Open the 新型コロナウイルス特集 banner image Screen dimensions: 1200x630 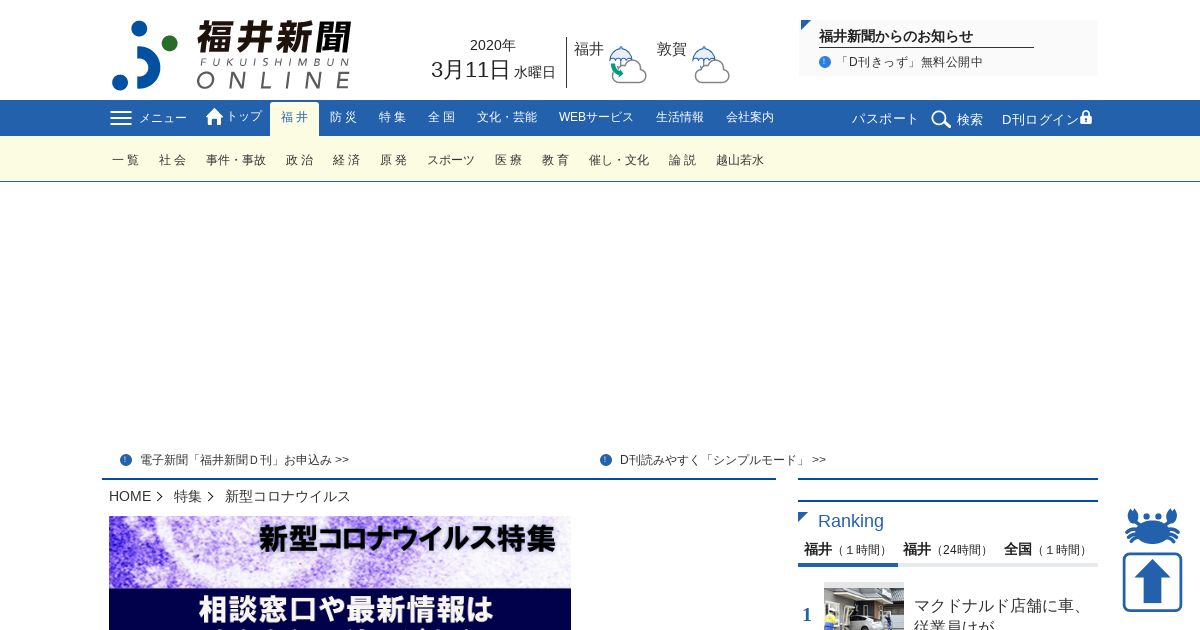(x=340, y=573)
